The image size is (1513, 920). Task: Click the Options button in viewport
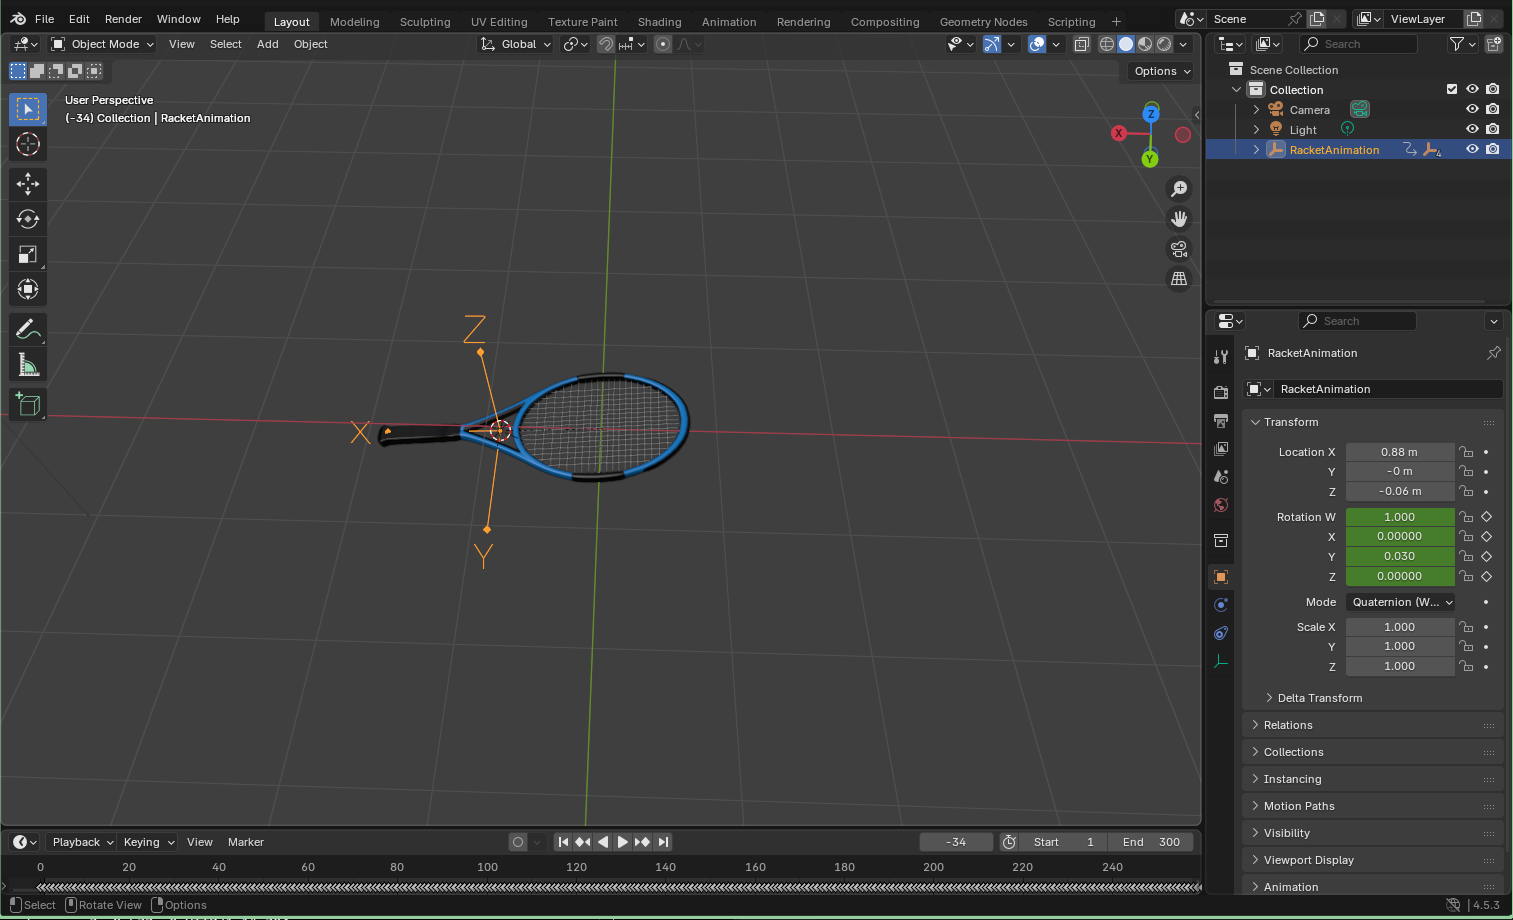pos(1161,71)
